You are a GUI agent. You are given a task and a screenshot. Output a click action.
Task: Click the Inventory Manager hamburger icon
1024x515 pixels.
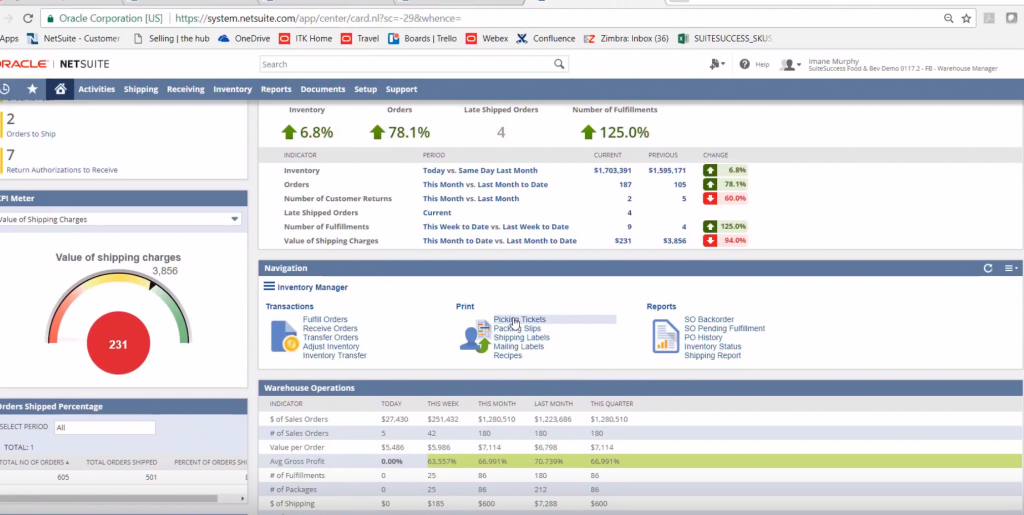[x=269, y=287]
